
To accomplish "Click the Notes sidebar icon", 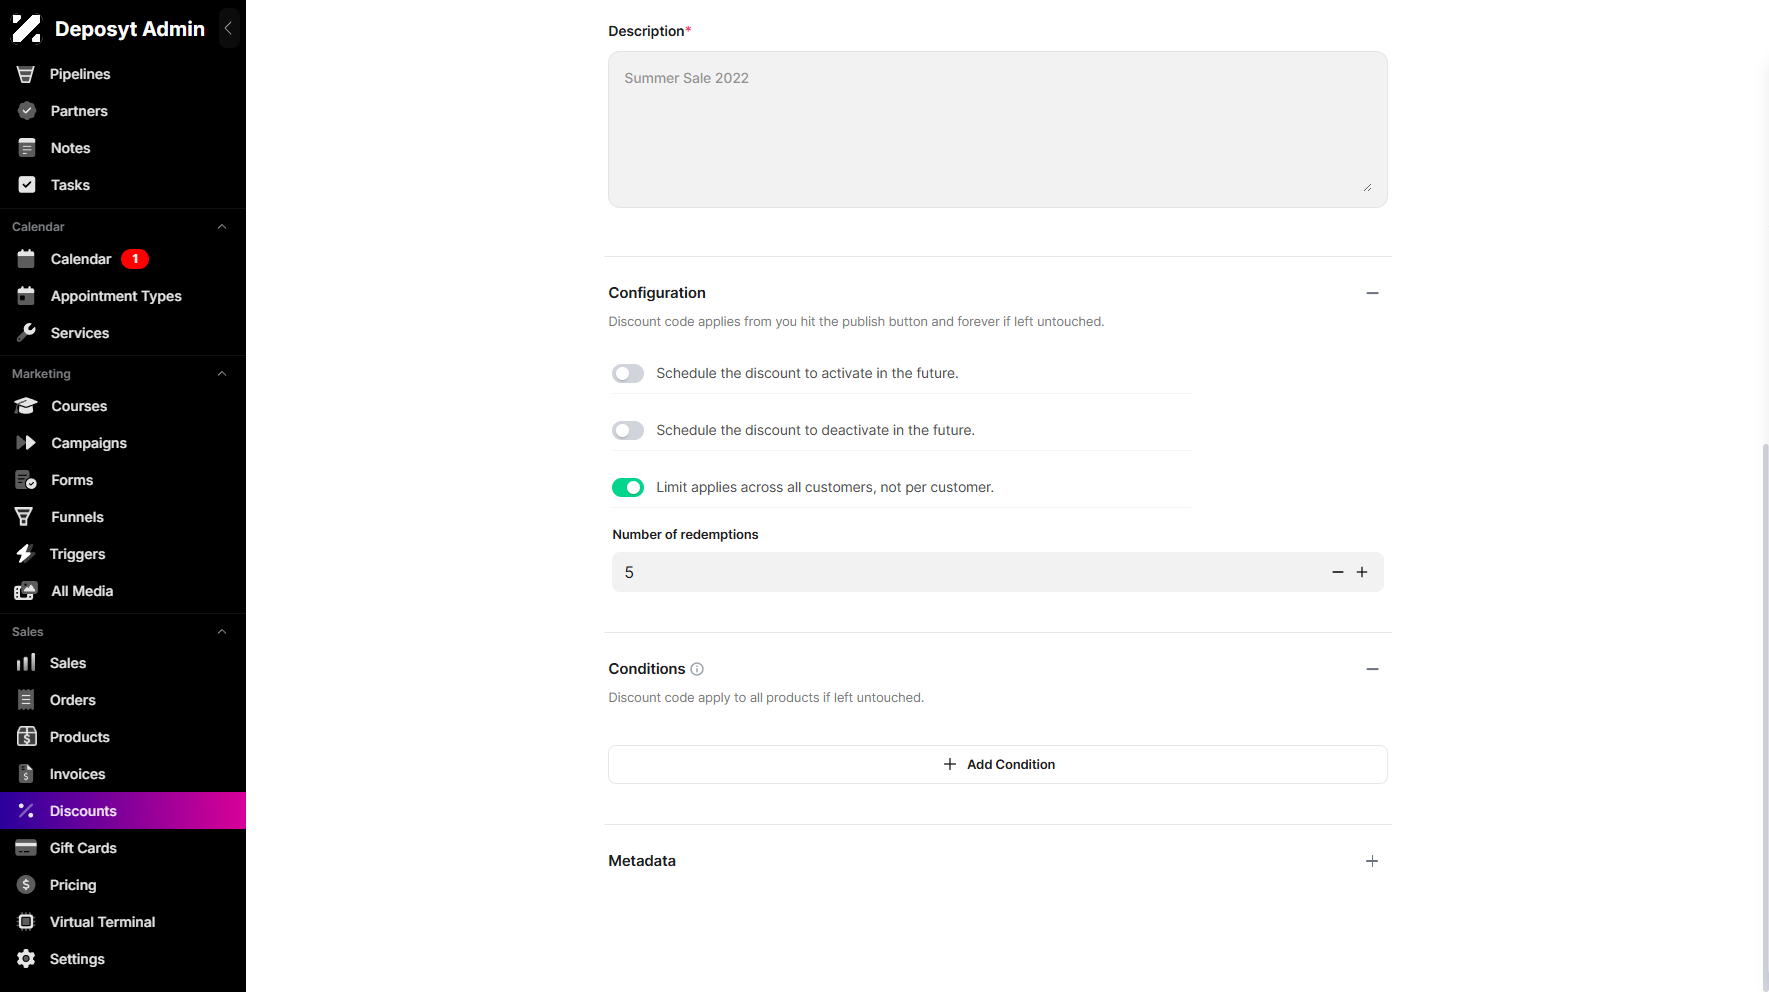I will [27, 148].
